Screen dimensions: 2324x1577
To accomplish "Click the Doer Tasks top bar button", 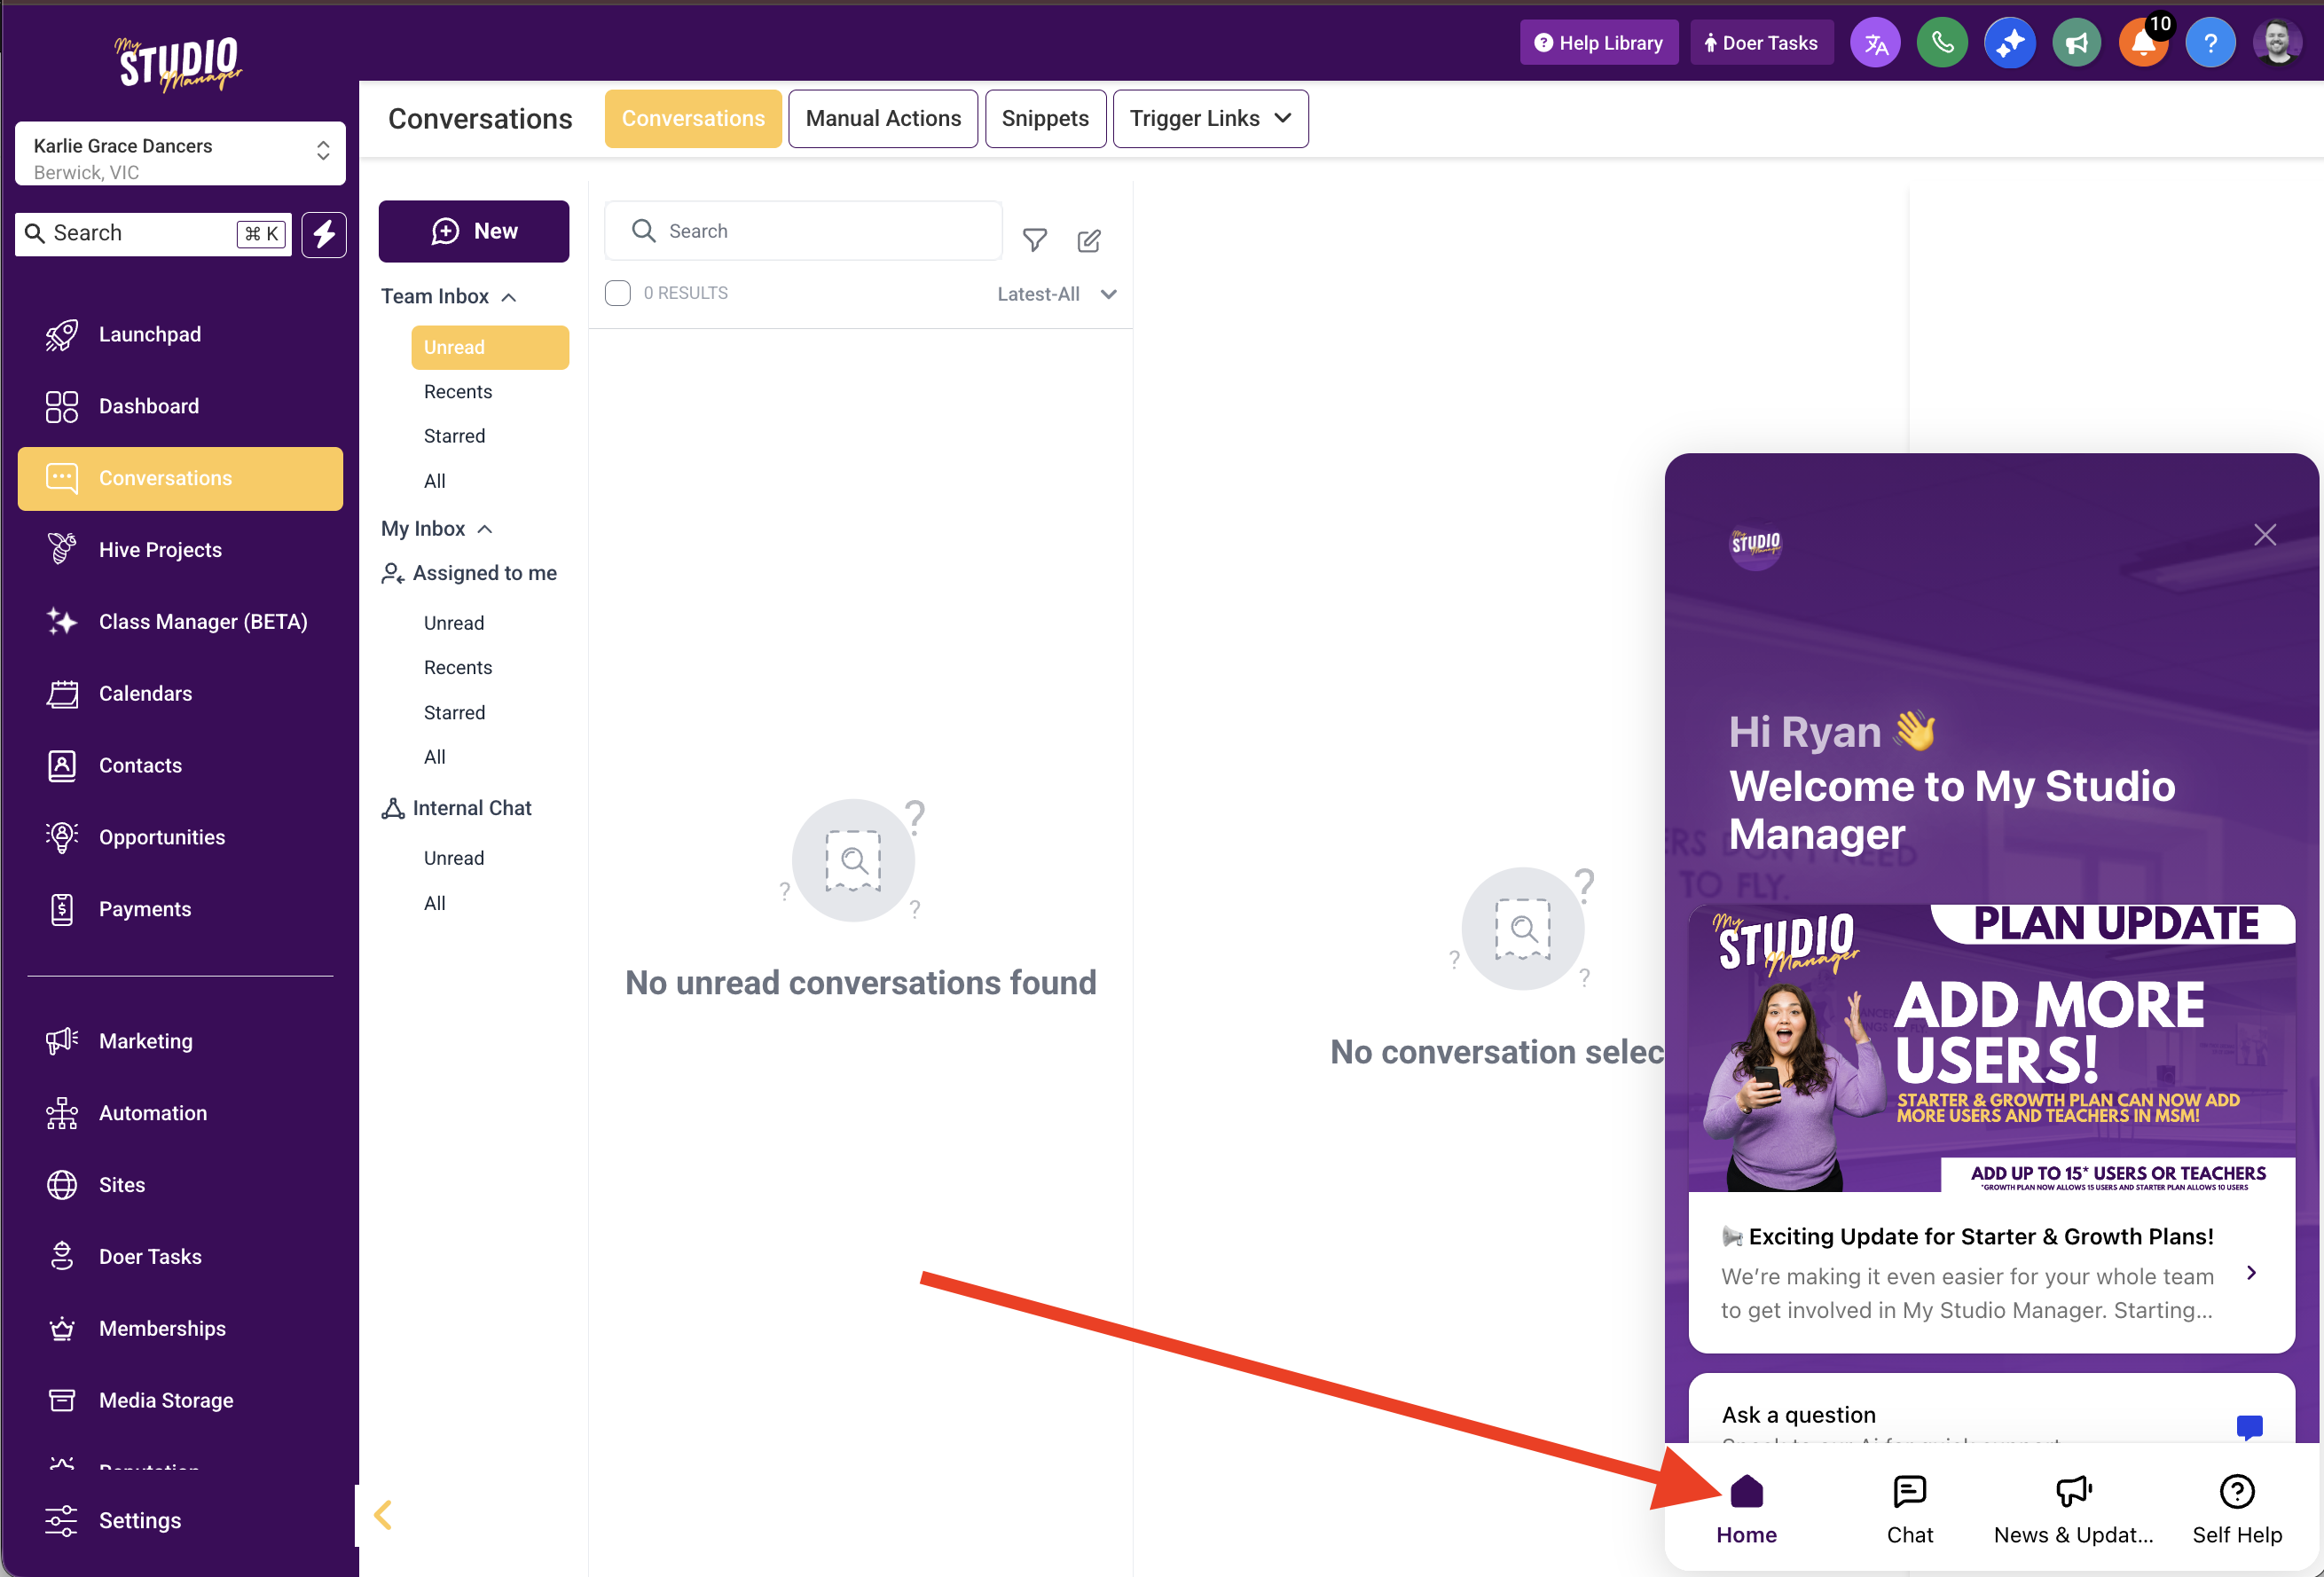I will (1762, 43).
